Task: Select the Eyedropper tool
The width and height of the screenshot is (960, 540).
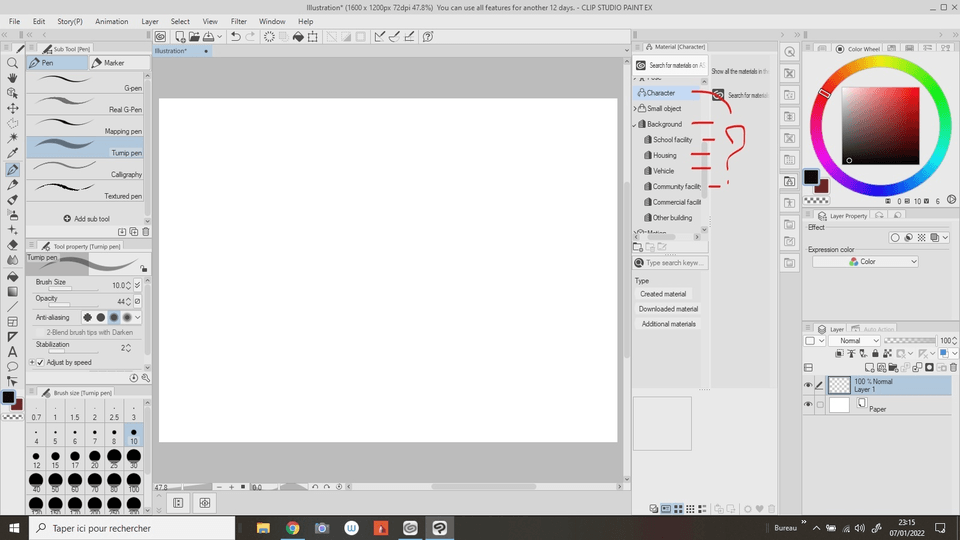Action: click(12, 153)
